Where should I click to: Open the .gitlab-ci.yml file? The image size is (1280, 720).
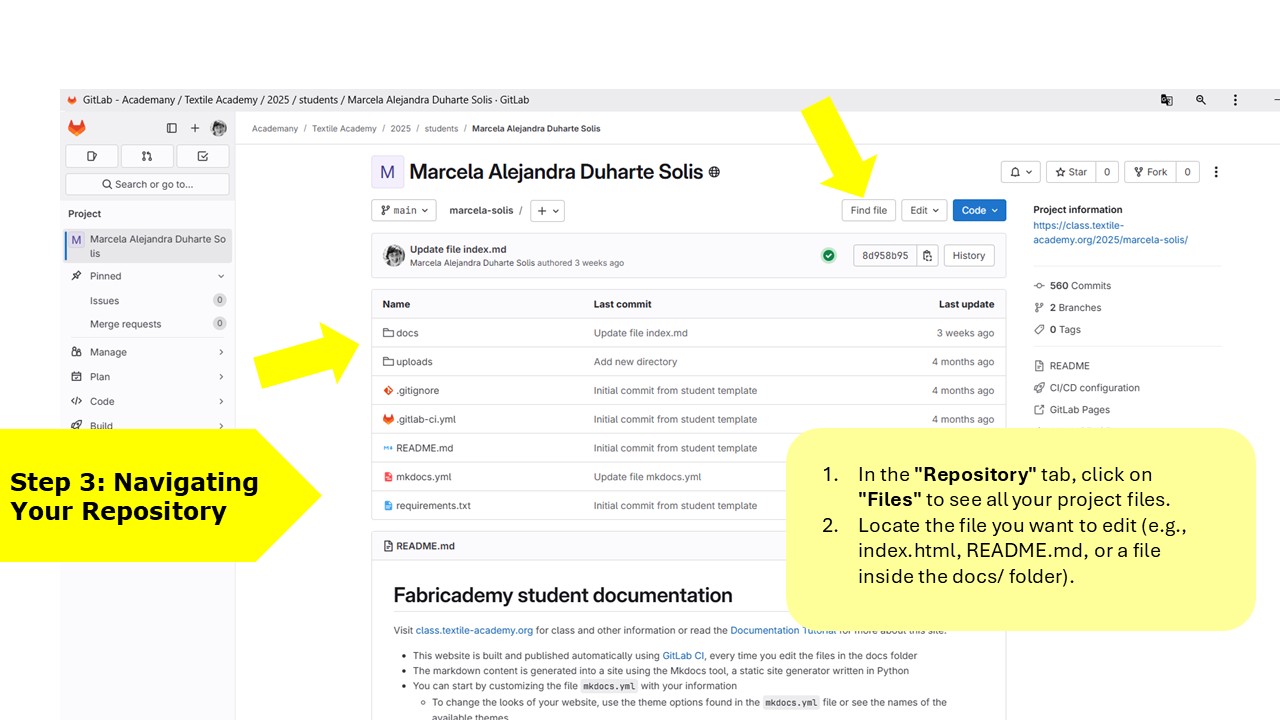coord(426,420)
